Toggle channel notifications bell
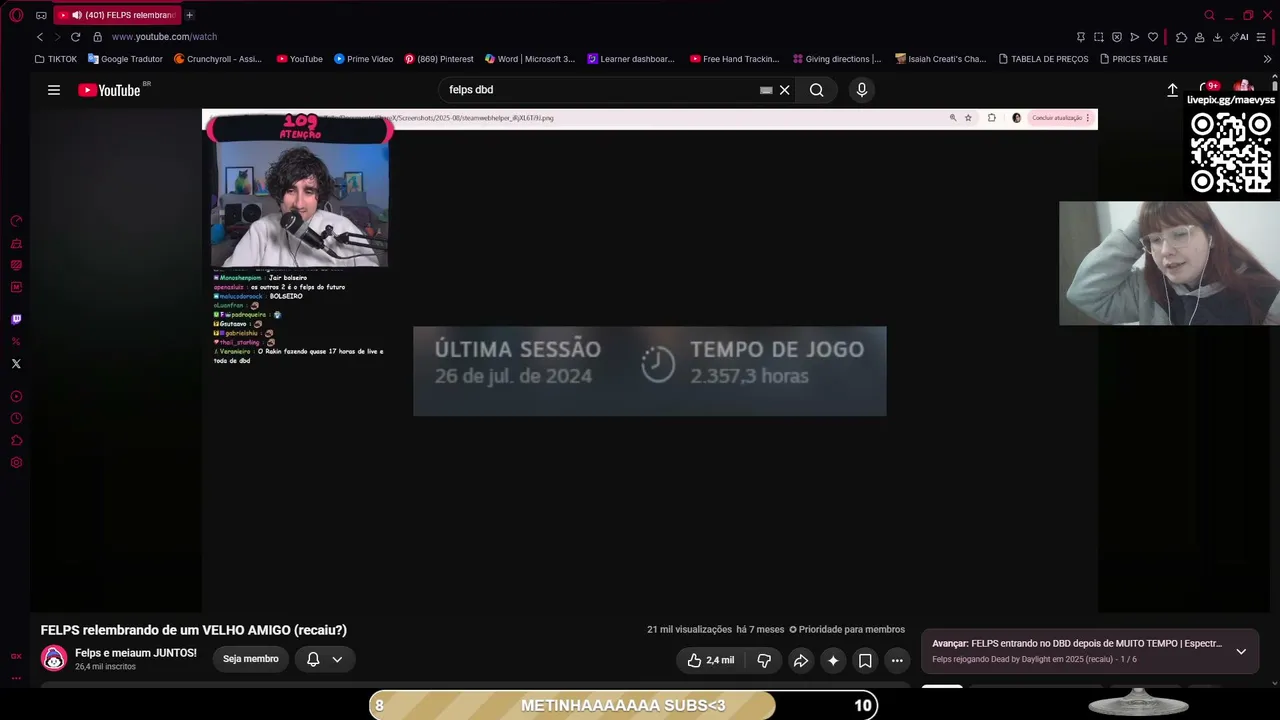This screenshot has width=1280, height=720. click(313, 659)
